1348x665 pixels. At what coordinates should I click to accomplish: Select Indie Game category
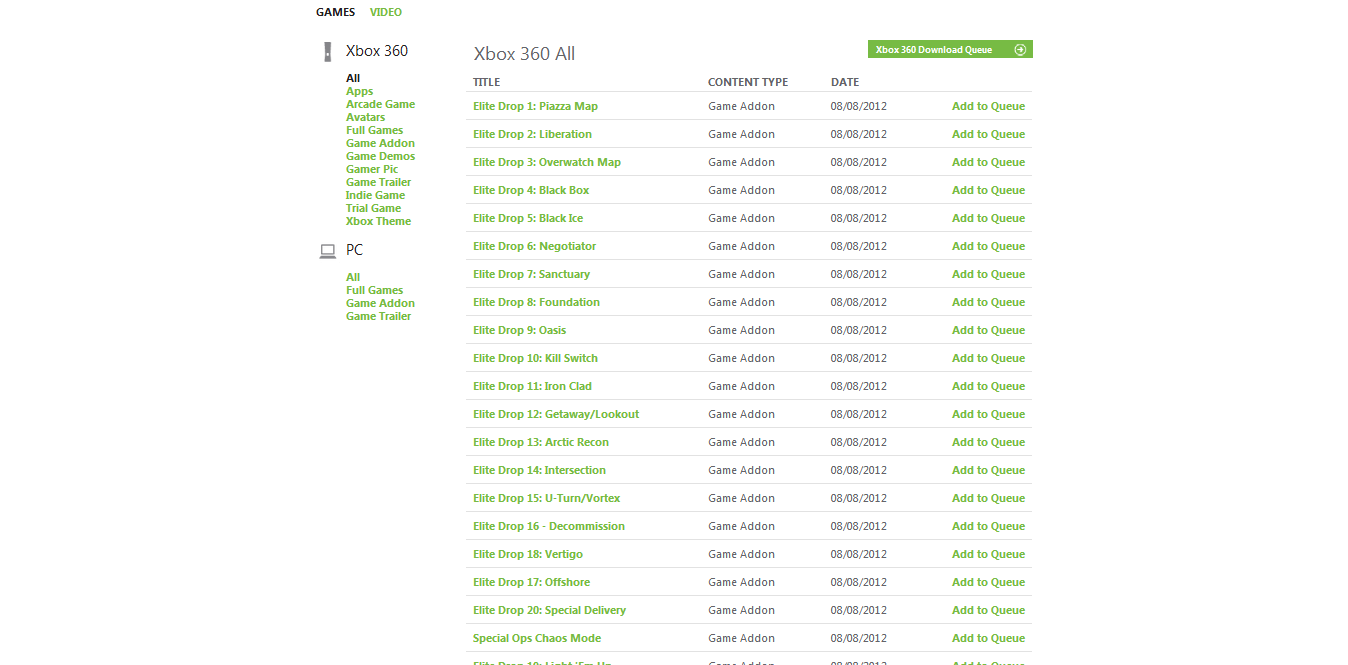(375, 195)
